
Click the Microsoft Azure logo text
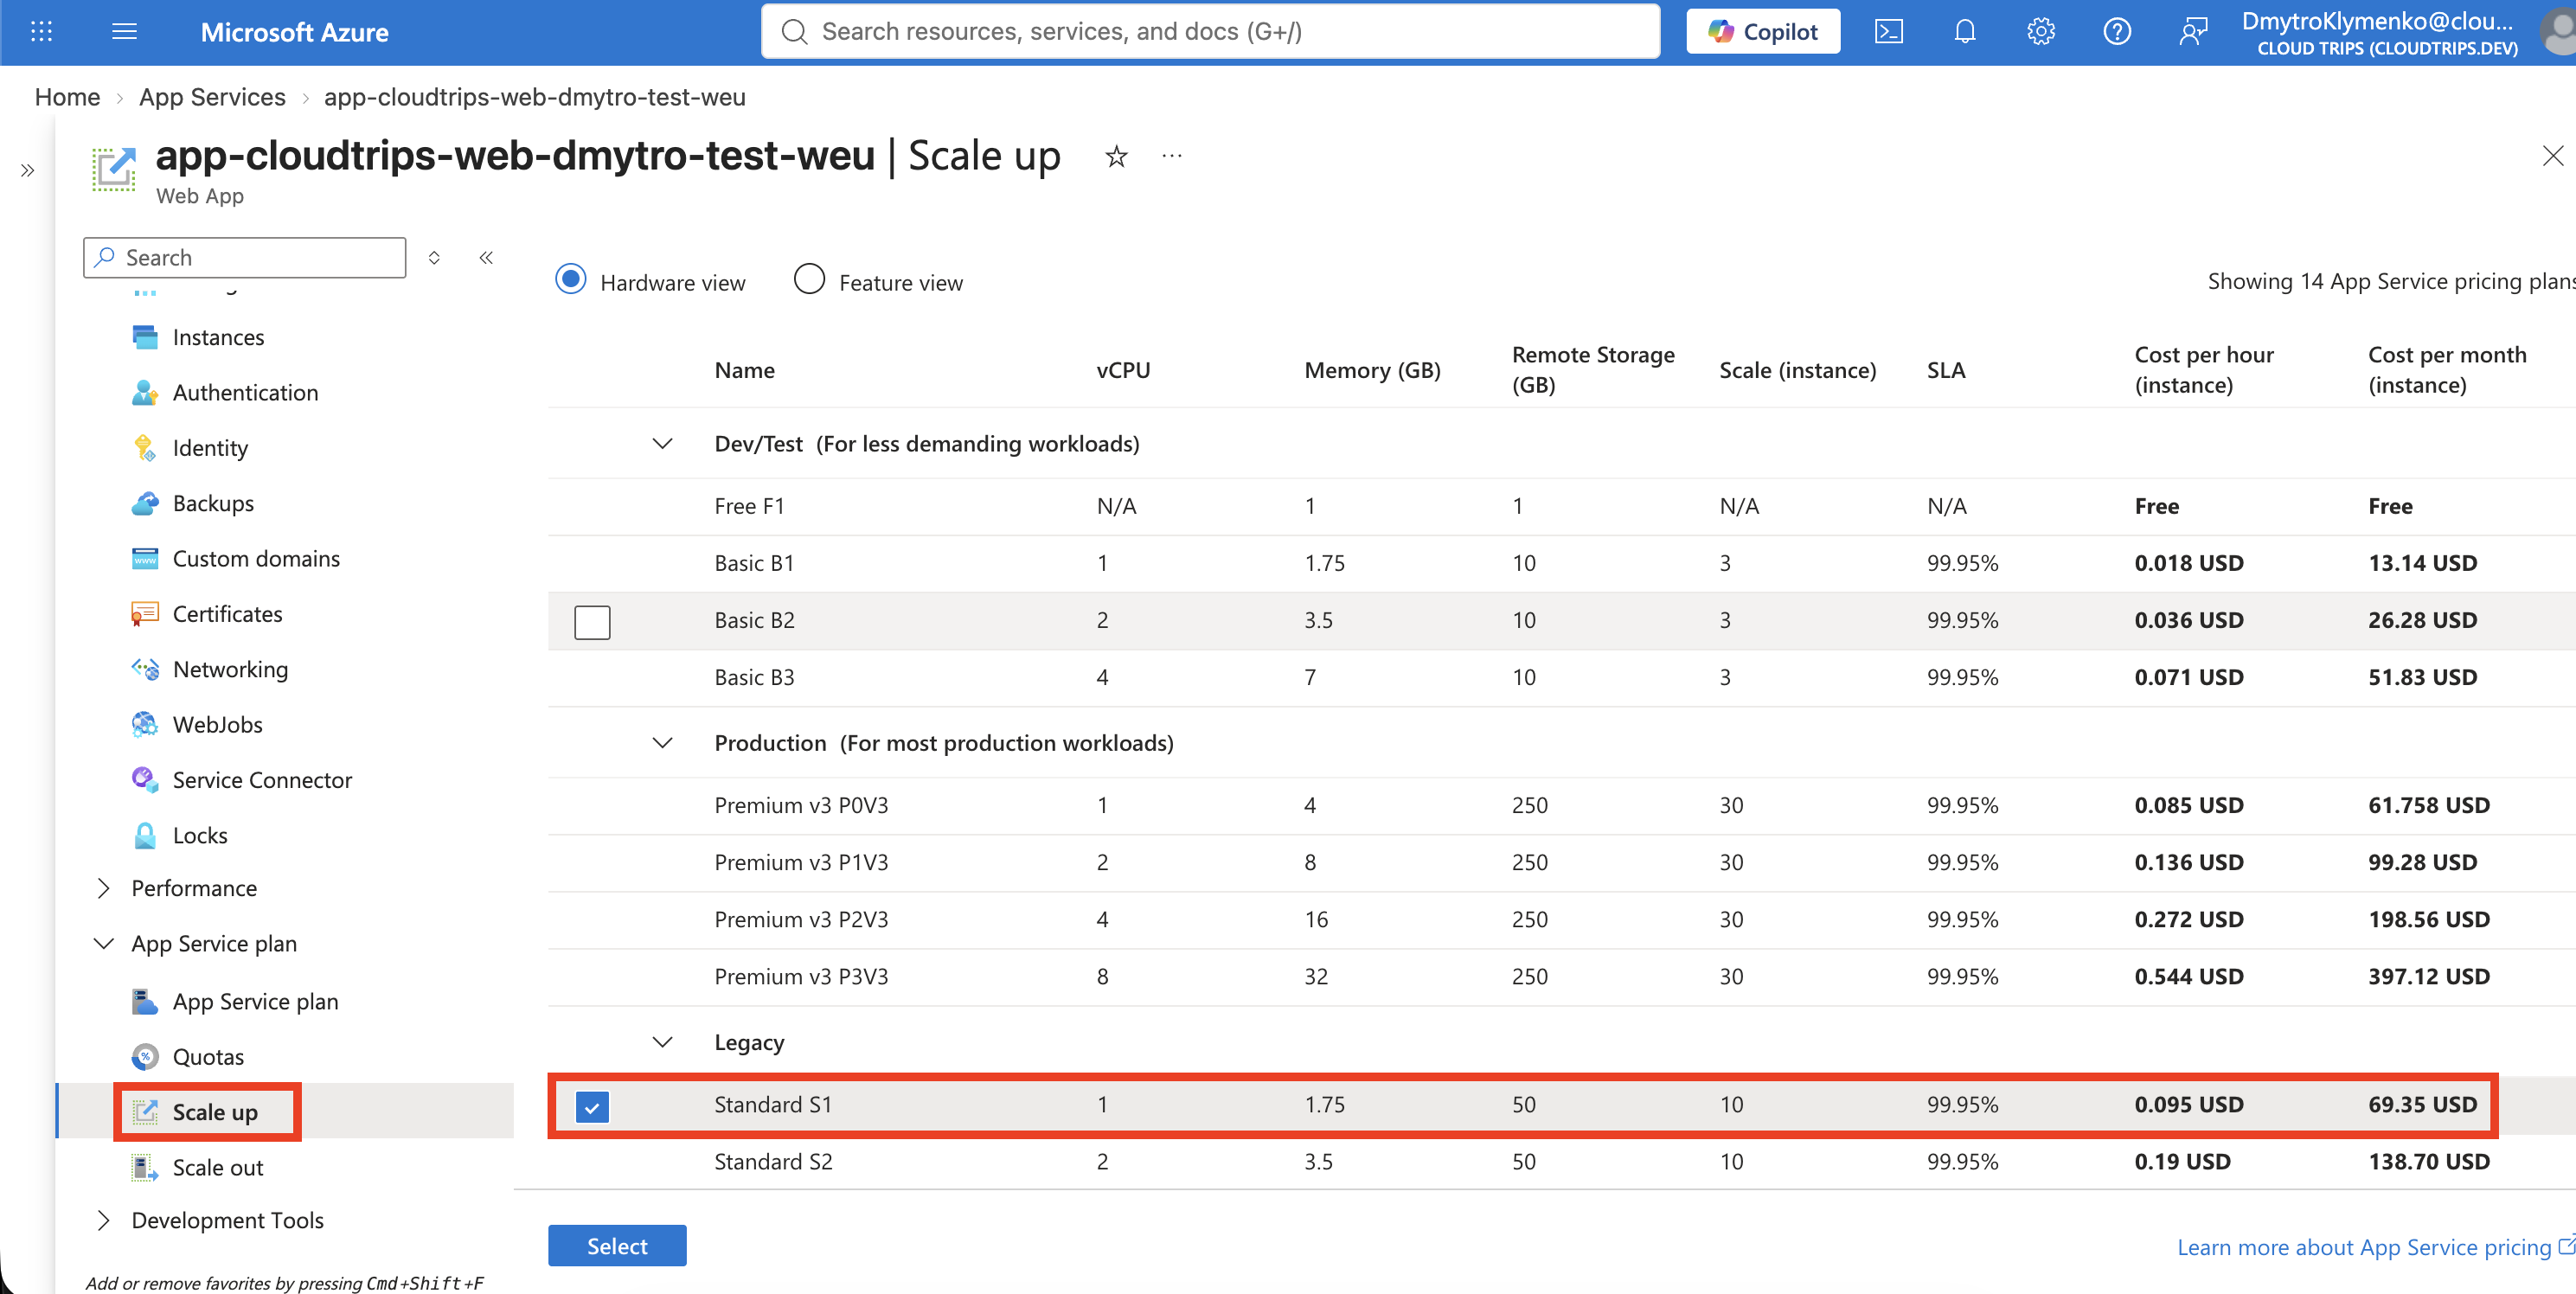[x=294, y=32]
